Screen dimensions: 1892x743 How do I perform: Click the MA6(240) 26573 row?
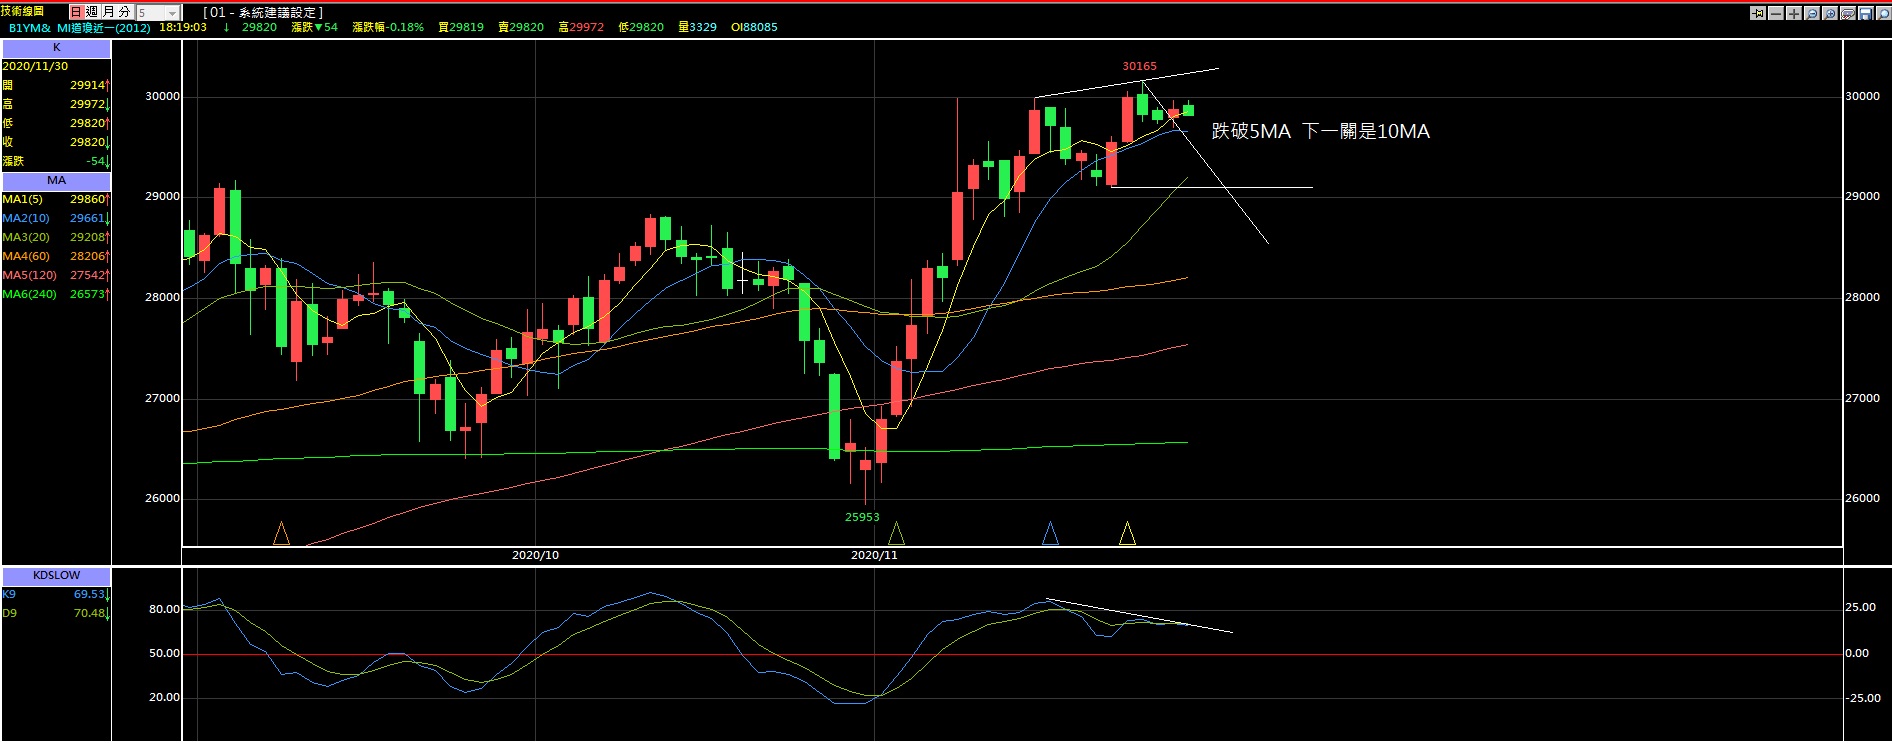coord(56,294)
